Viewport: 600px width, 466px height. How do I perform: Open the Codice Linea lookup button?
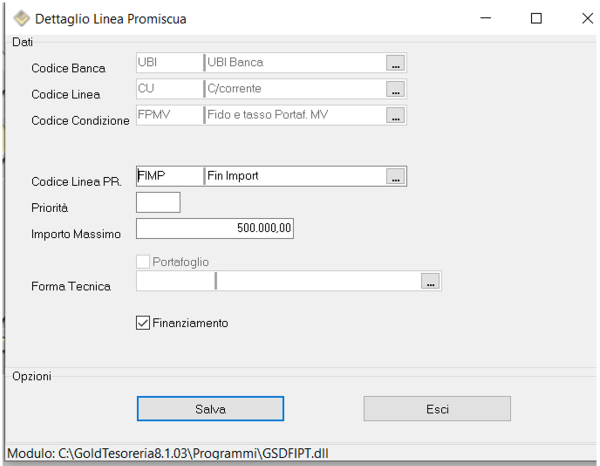tap(396, 89)
